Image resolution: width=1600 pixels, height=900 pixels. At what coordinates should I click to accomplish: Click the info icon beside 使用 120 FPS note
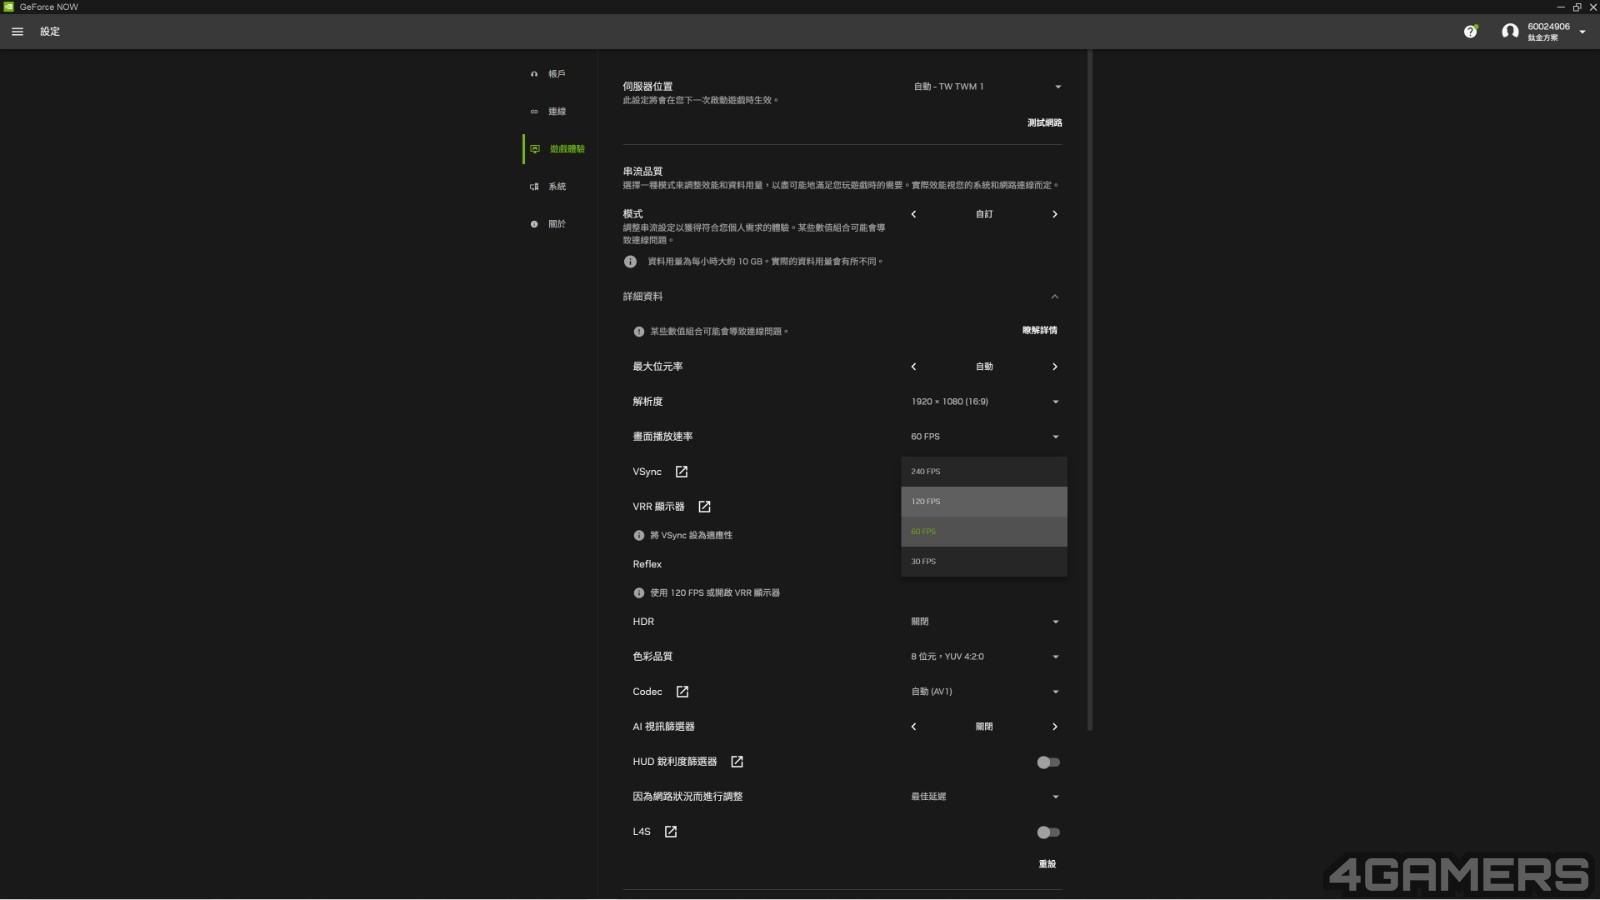639,593
